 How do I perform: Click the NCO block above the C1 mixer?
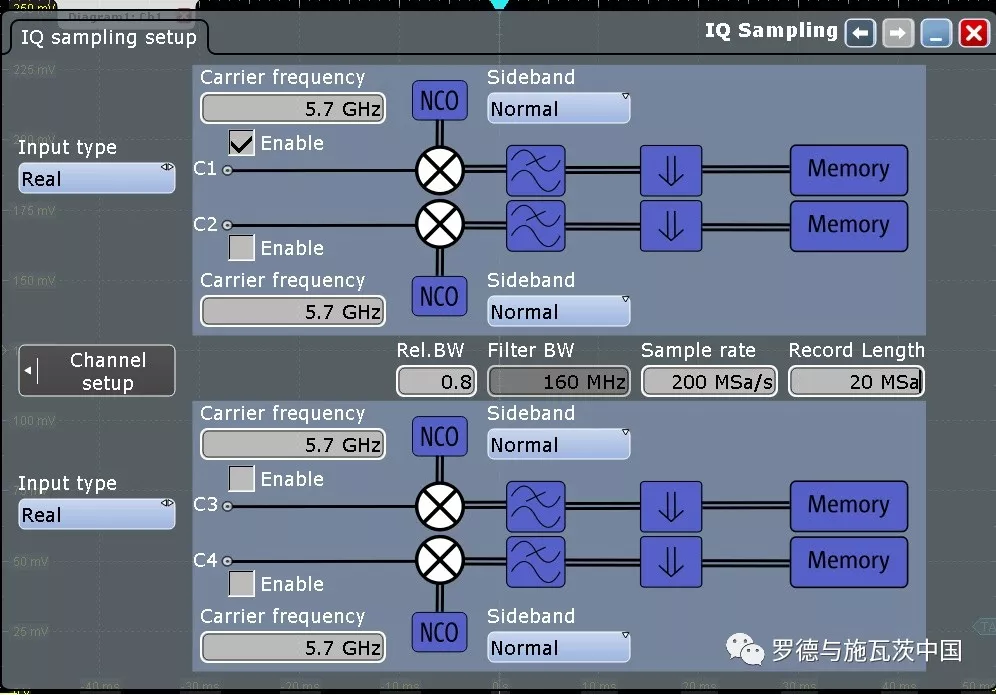439,101
